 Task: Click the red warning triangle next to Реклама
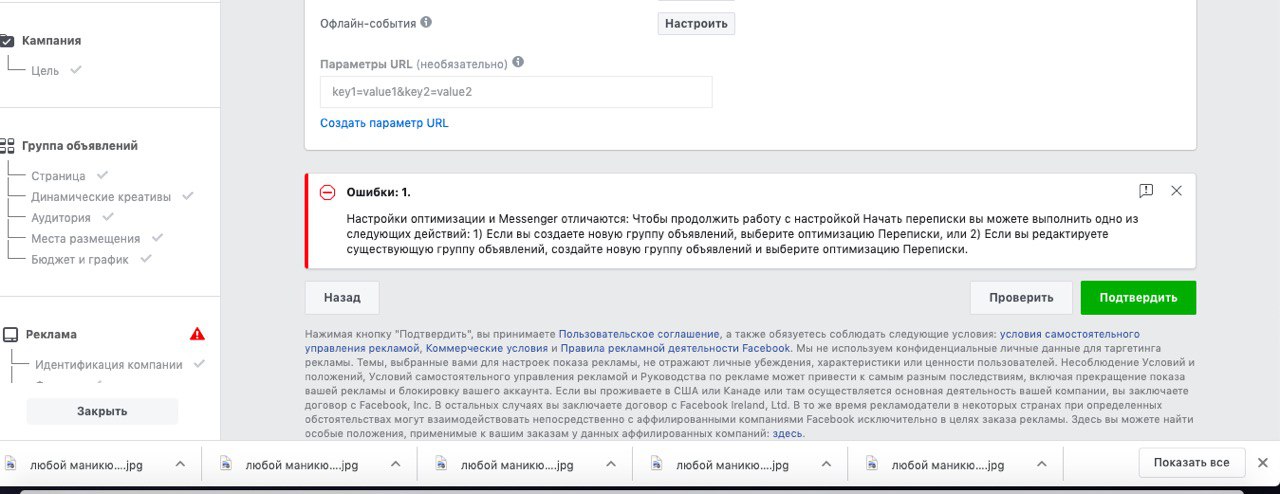pos(197,334)
